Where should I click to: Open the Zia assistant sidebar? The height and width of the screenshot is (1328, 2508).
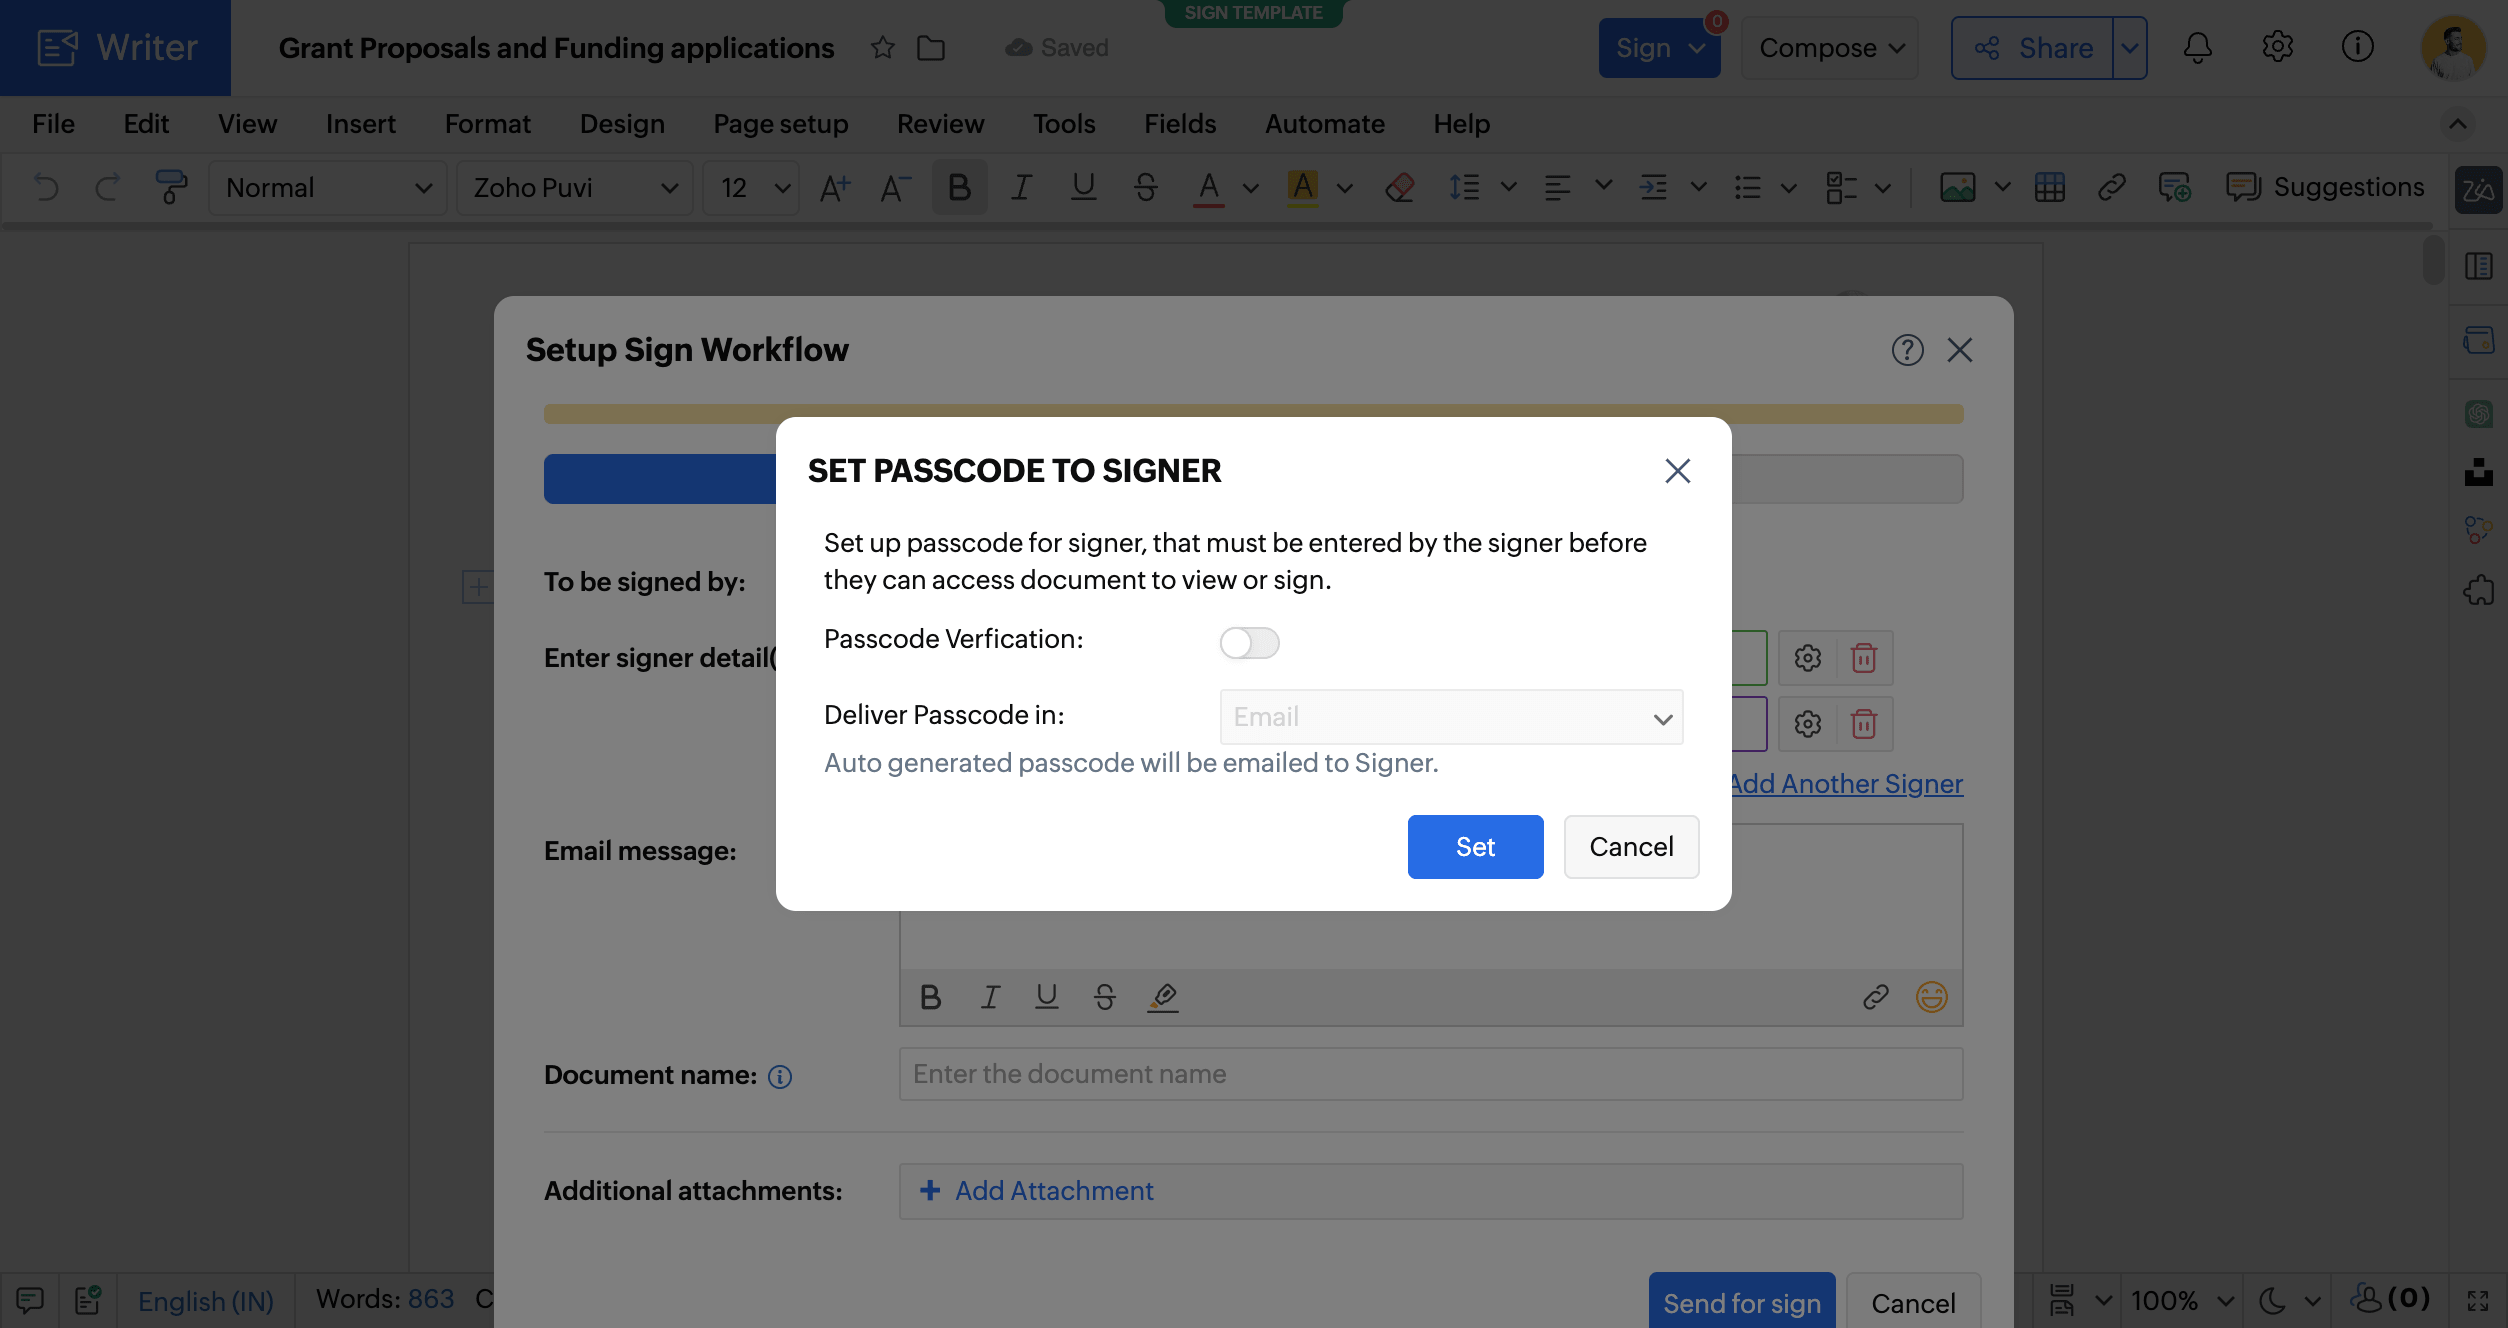point(2479,190)
